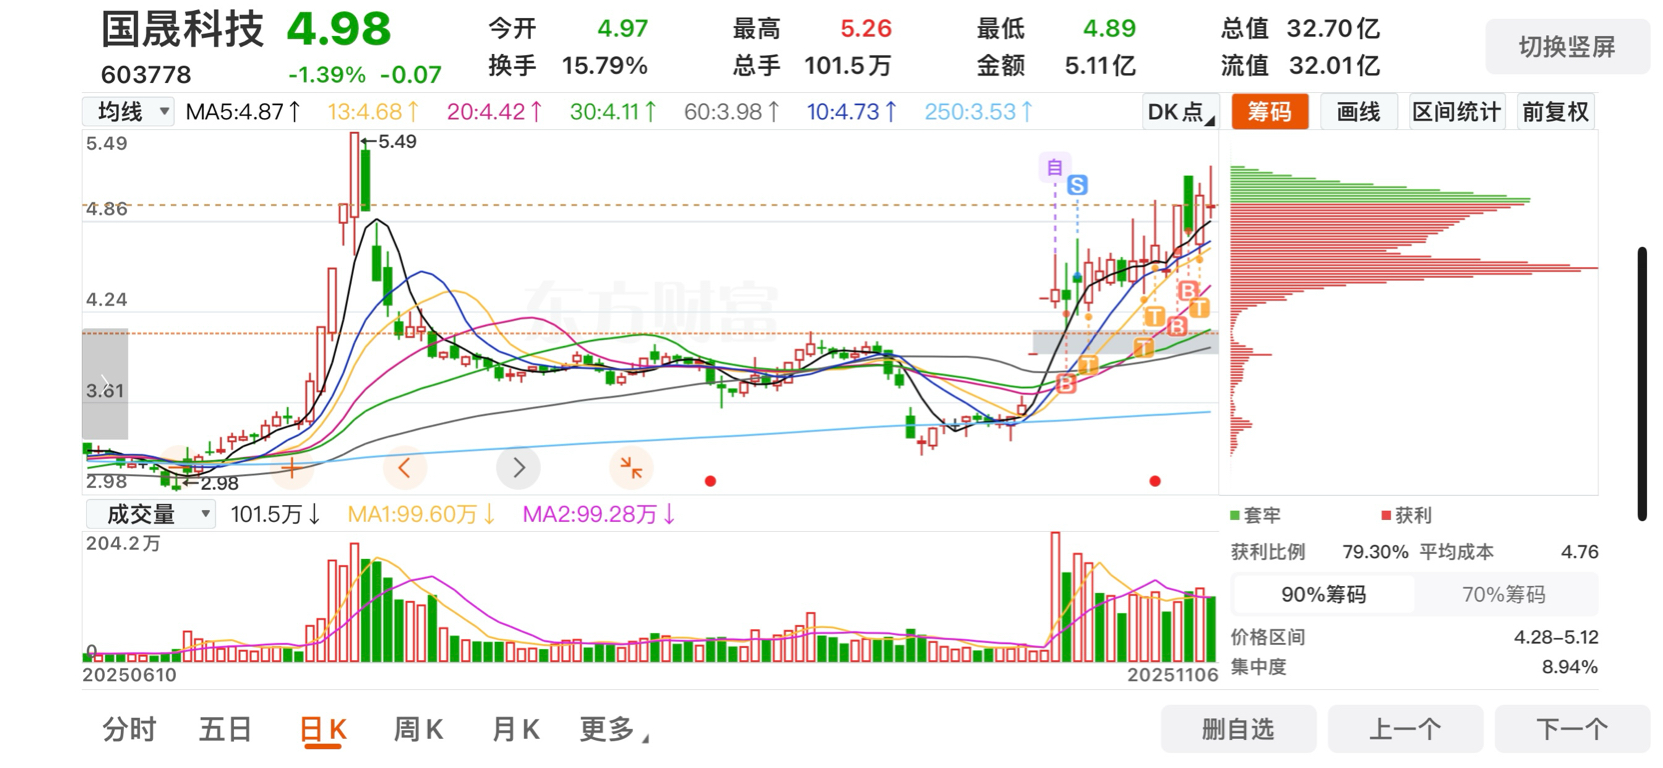Tap the orange shrink-arrows zoom icon

click(631, 467)
